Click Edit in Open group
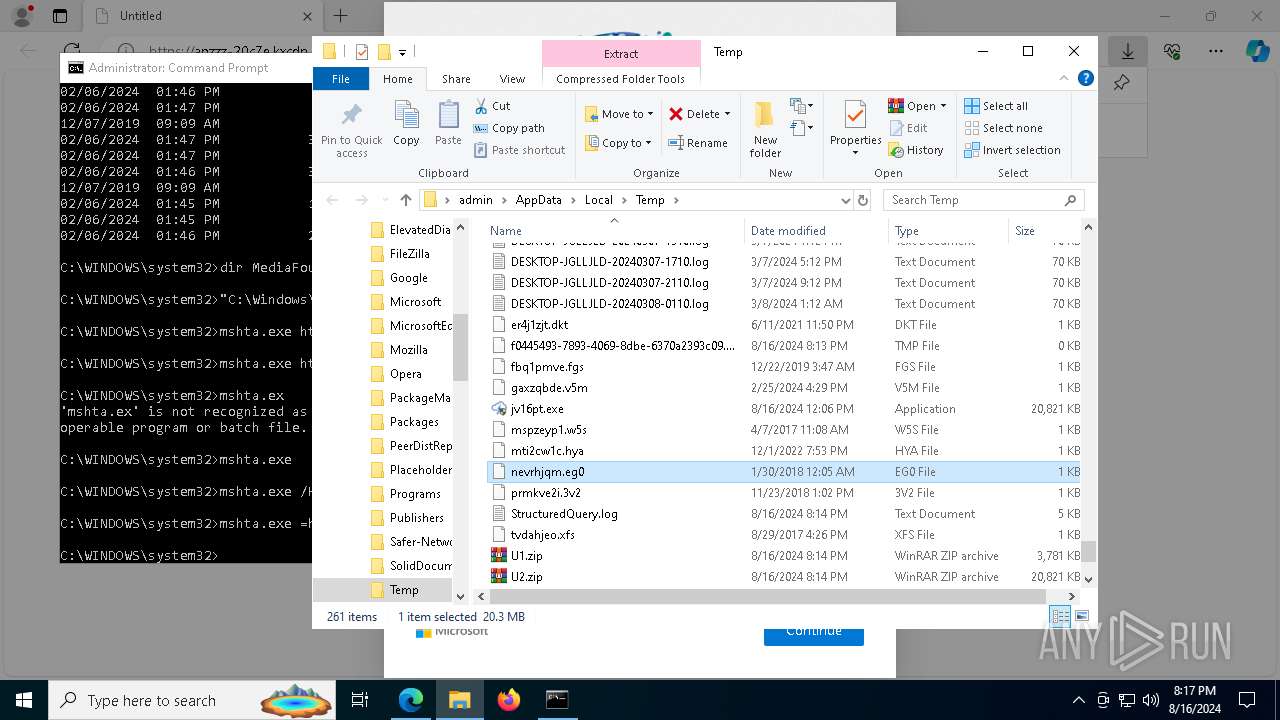The image size is (1280, 720). (x=907, y=128)
